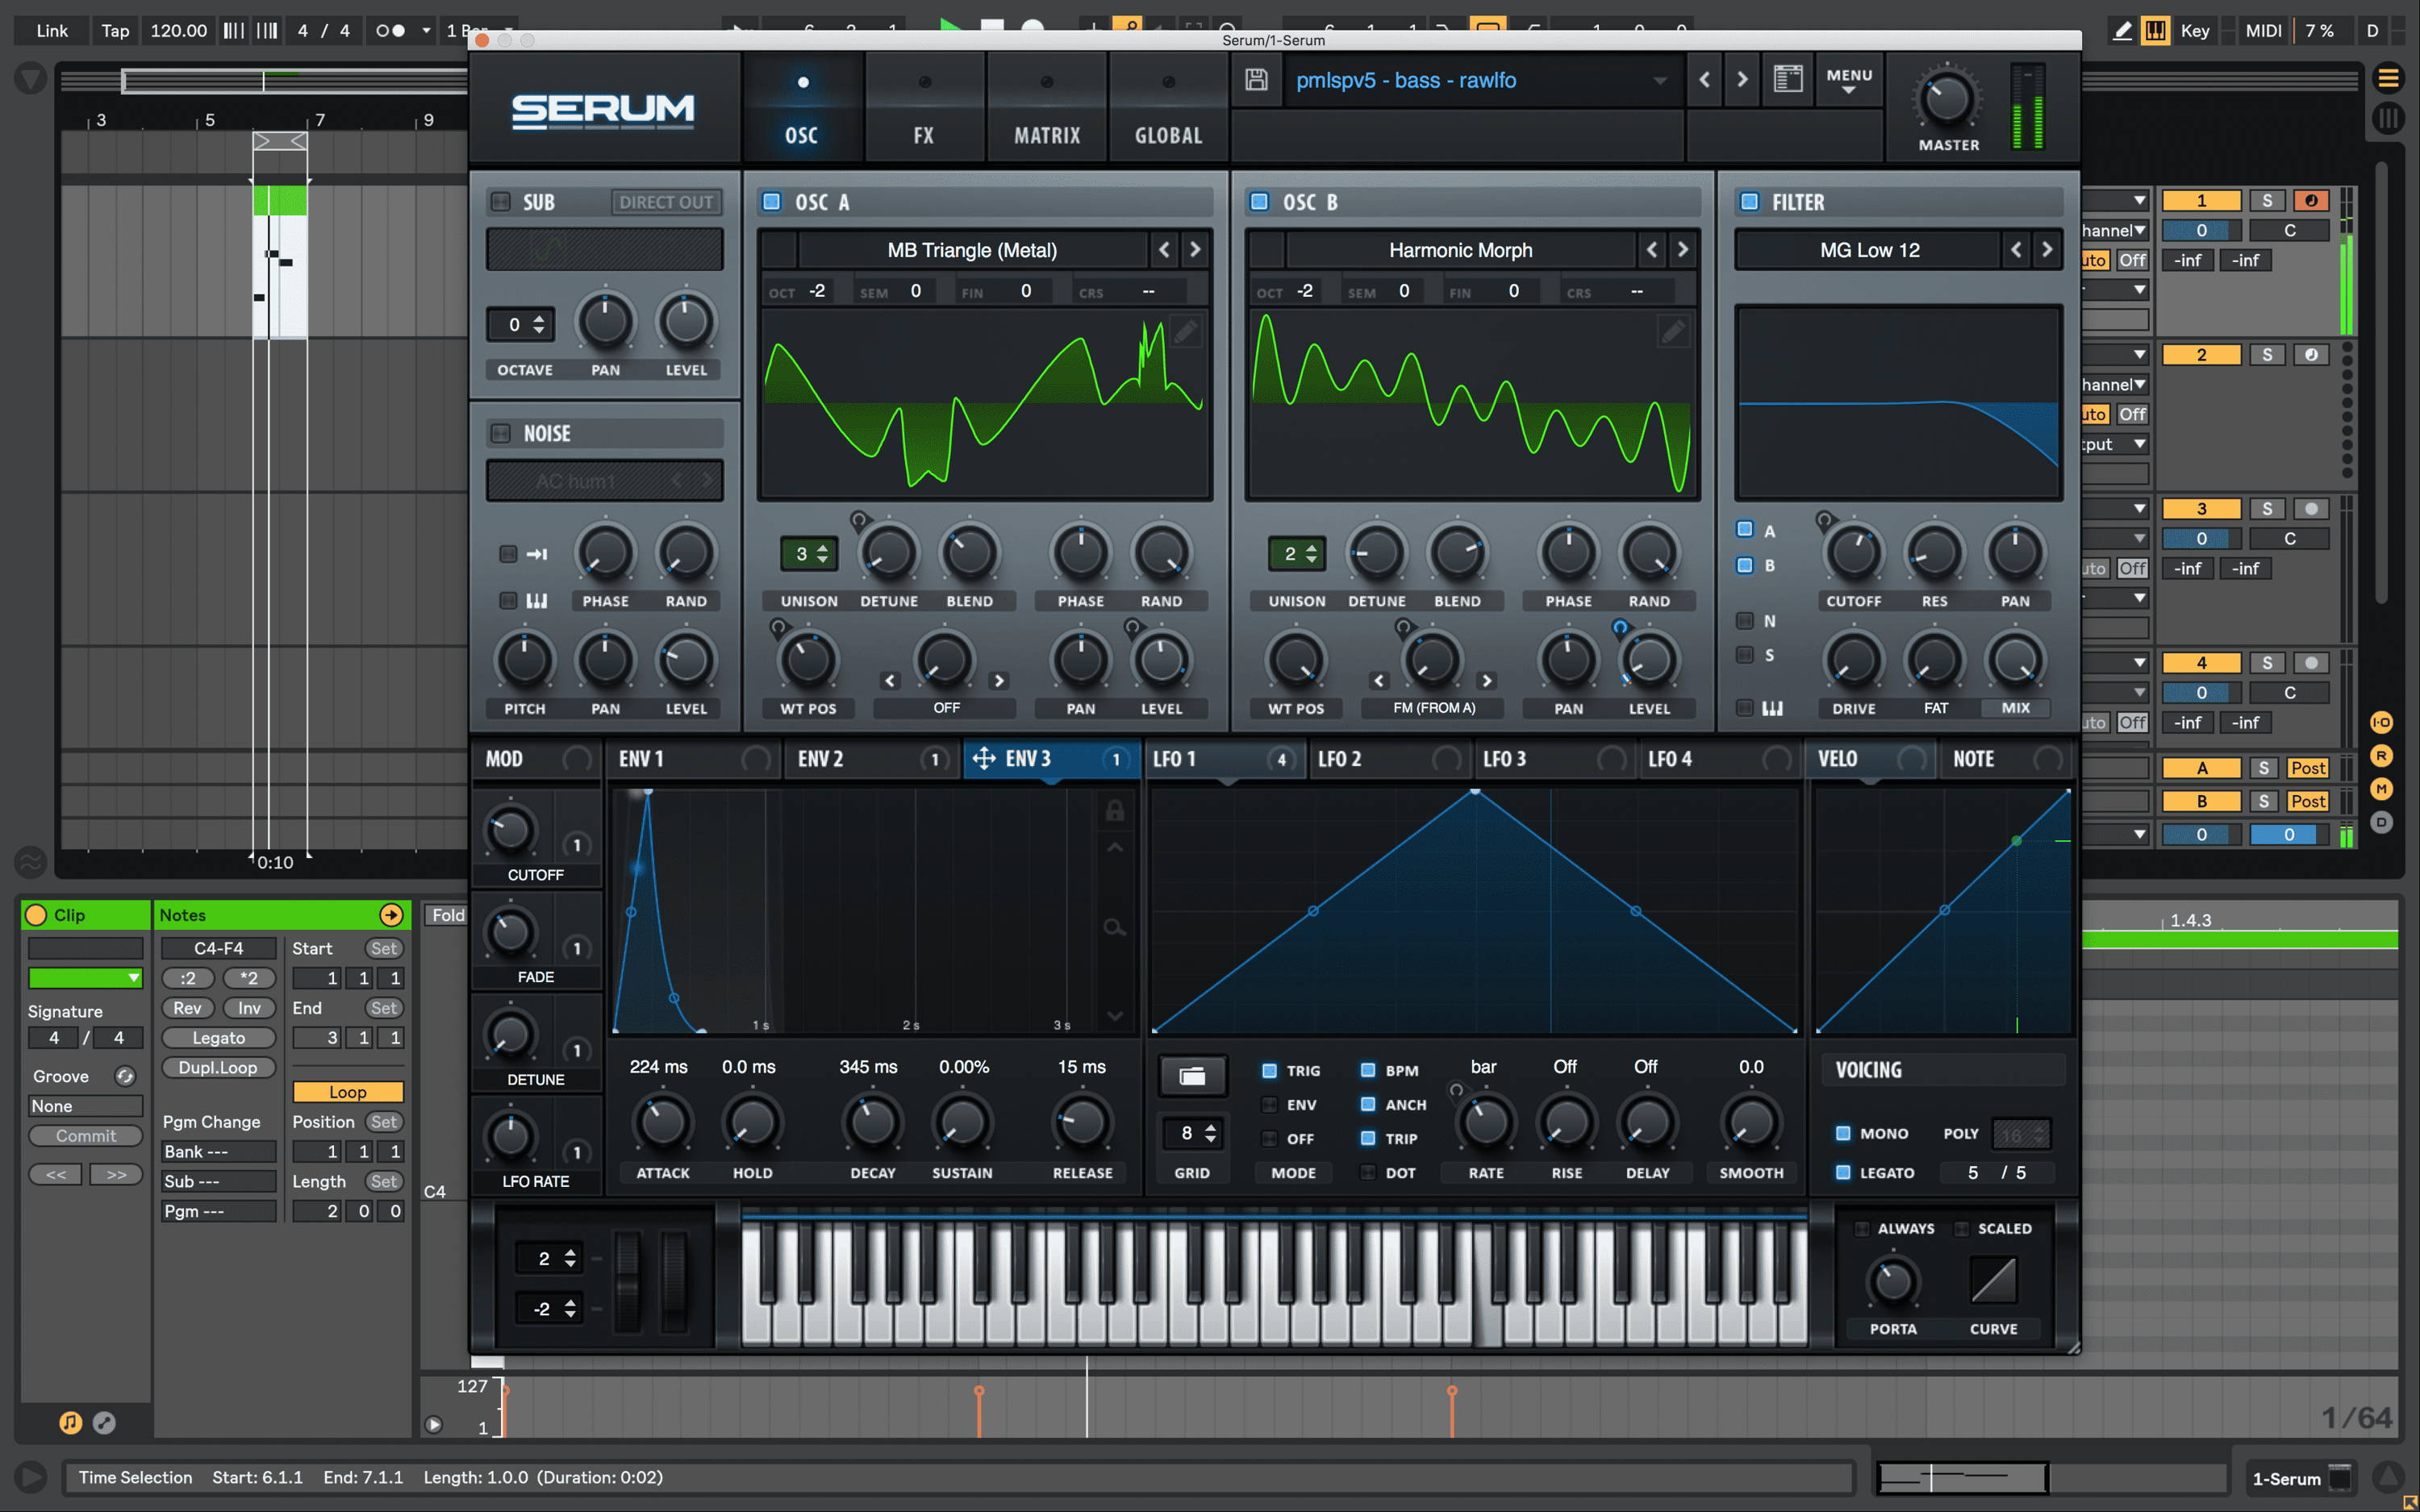Screen dimensions: 2420x1512
Task: Open the preset name dropdown arrow
Action: point(1660,80)
